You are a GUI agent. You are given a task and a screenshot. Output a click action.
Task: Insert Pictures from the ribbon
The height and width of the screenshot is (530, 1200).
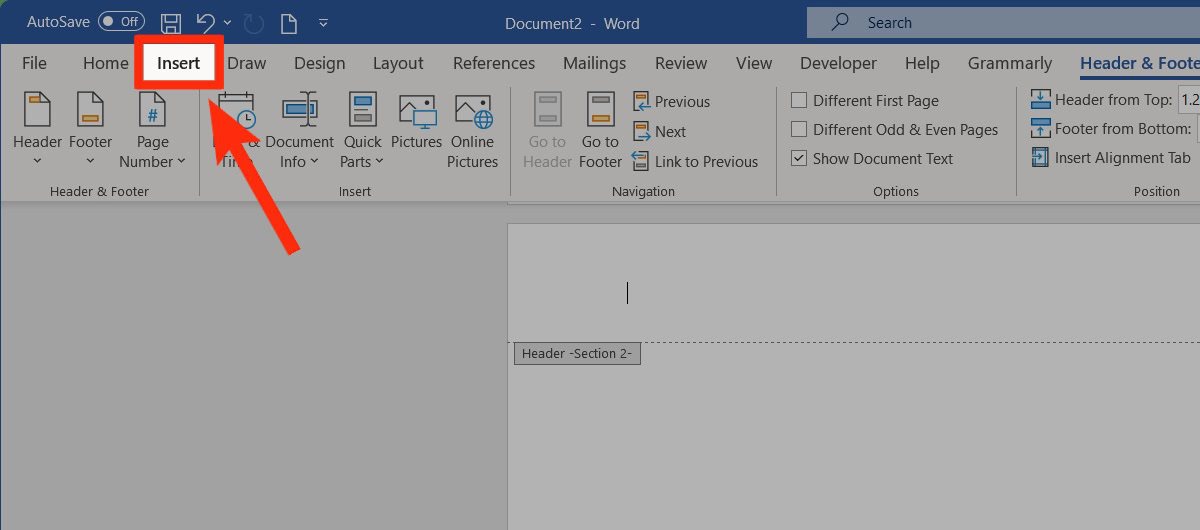[416, 130]
